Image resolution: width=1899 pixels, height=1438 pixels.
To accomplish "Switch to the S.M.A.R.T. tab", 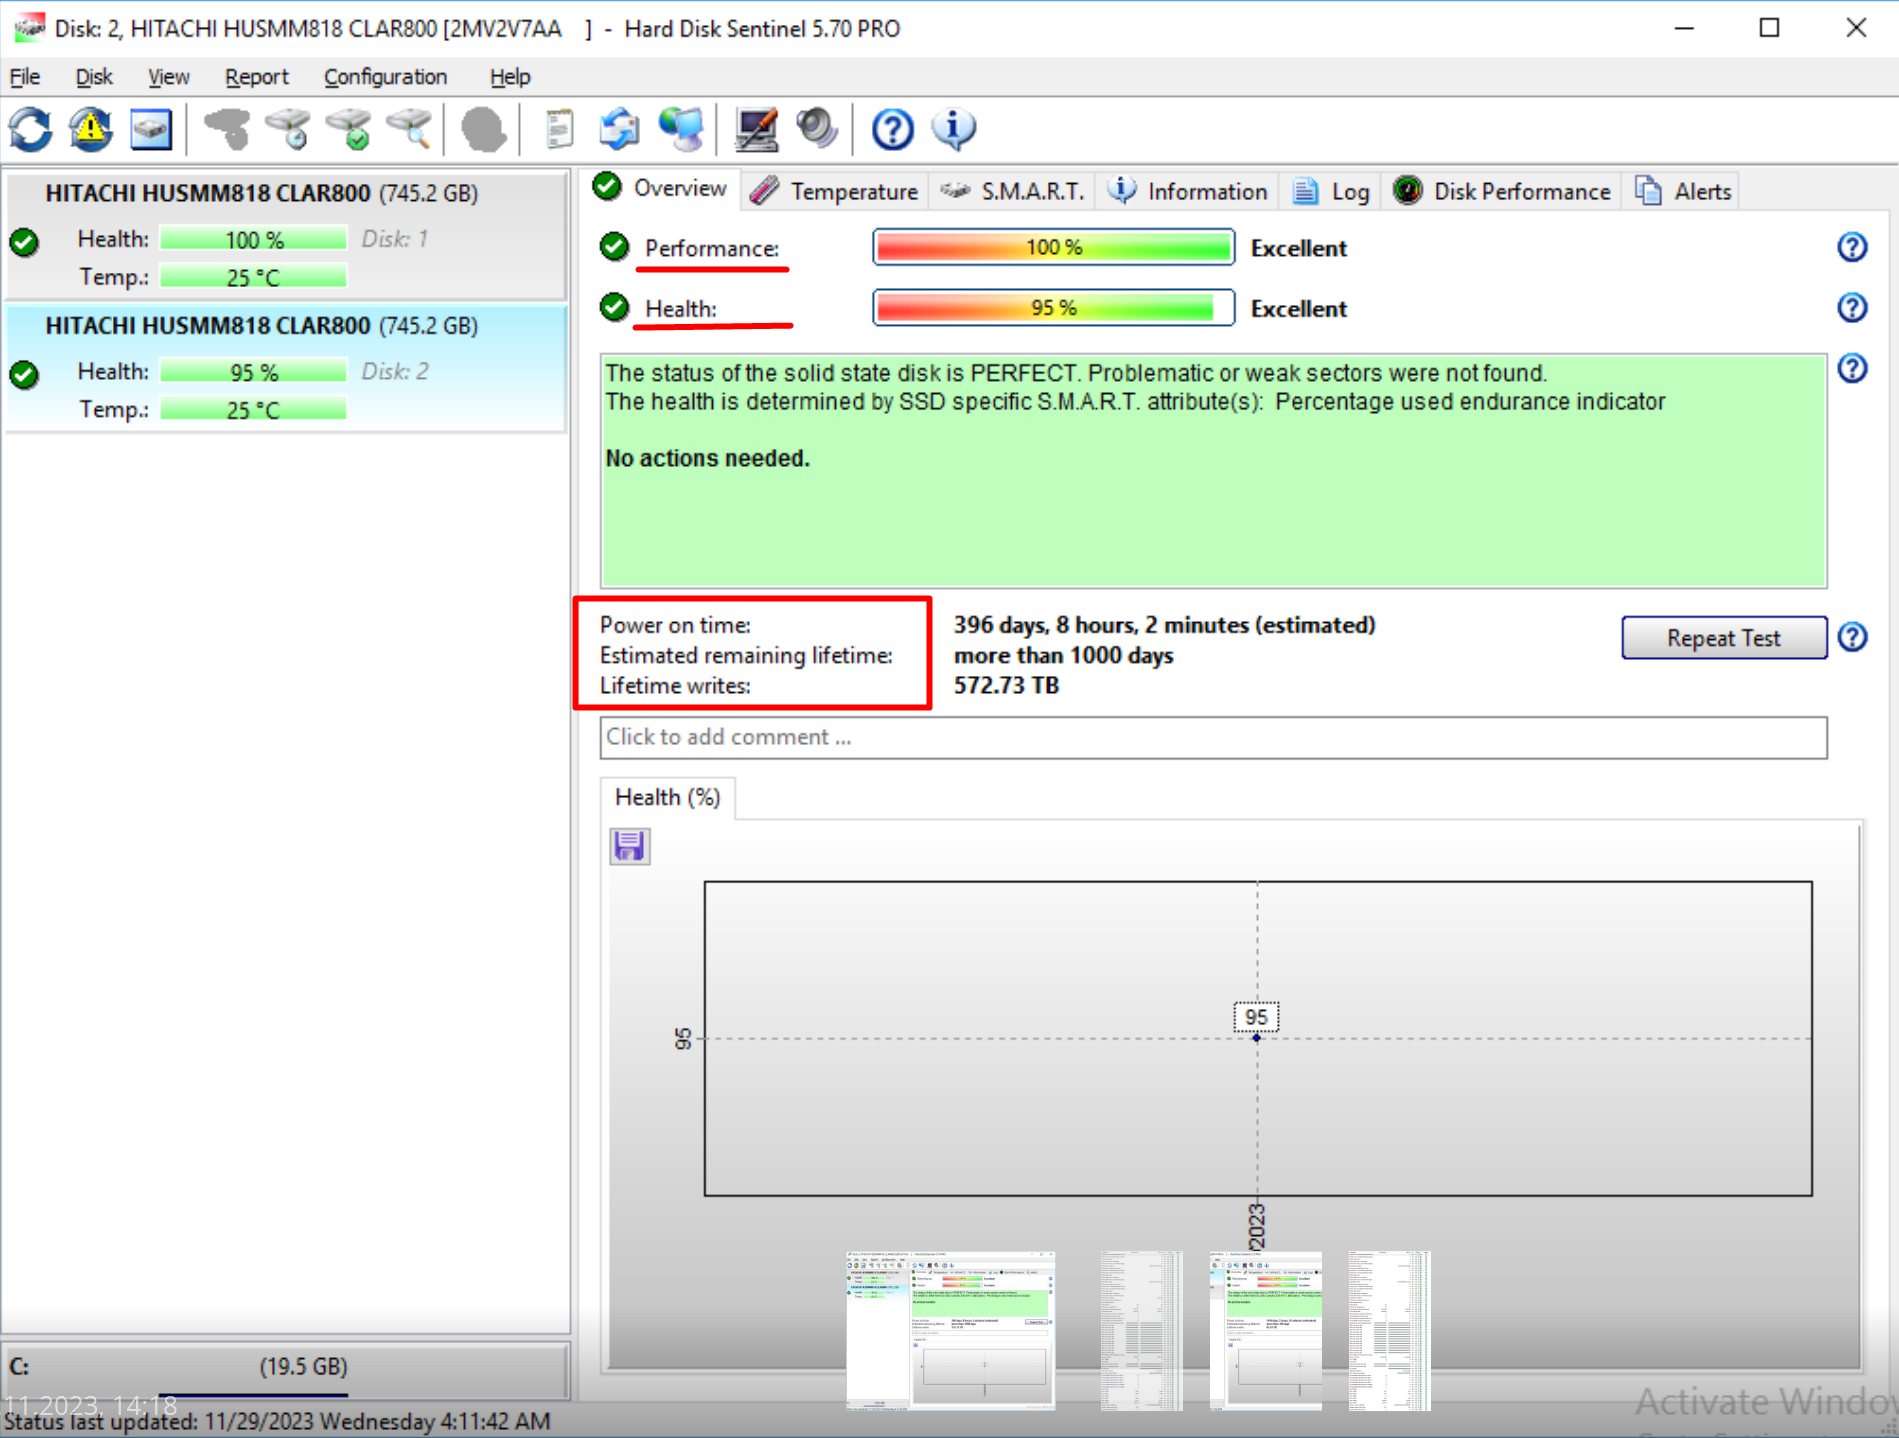I will coord(1012,191).
